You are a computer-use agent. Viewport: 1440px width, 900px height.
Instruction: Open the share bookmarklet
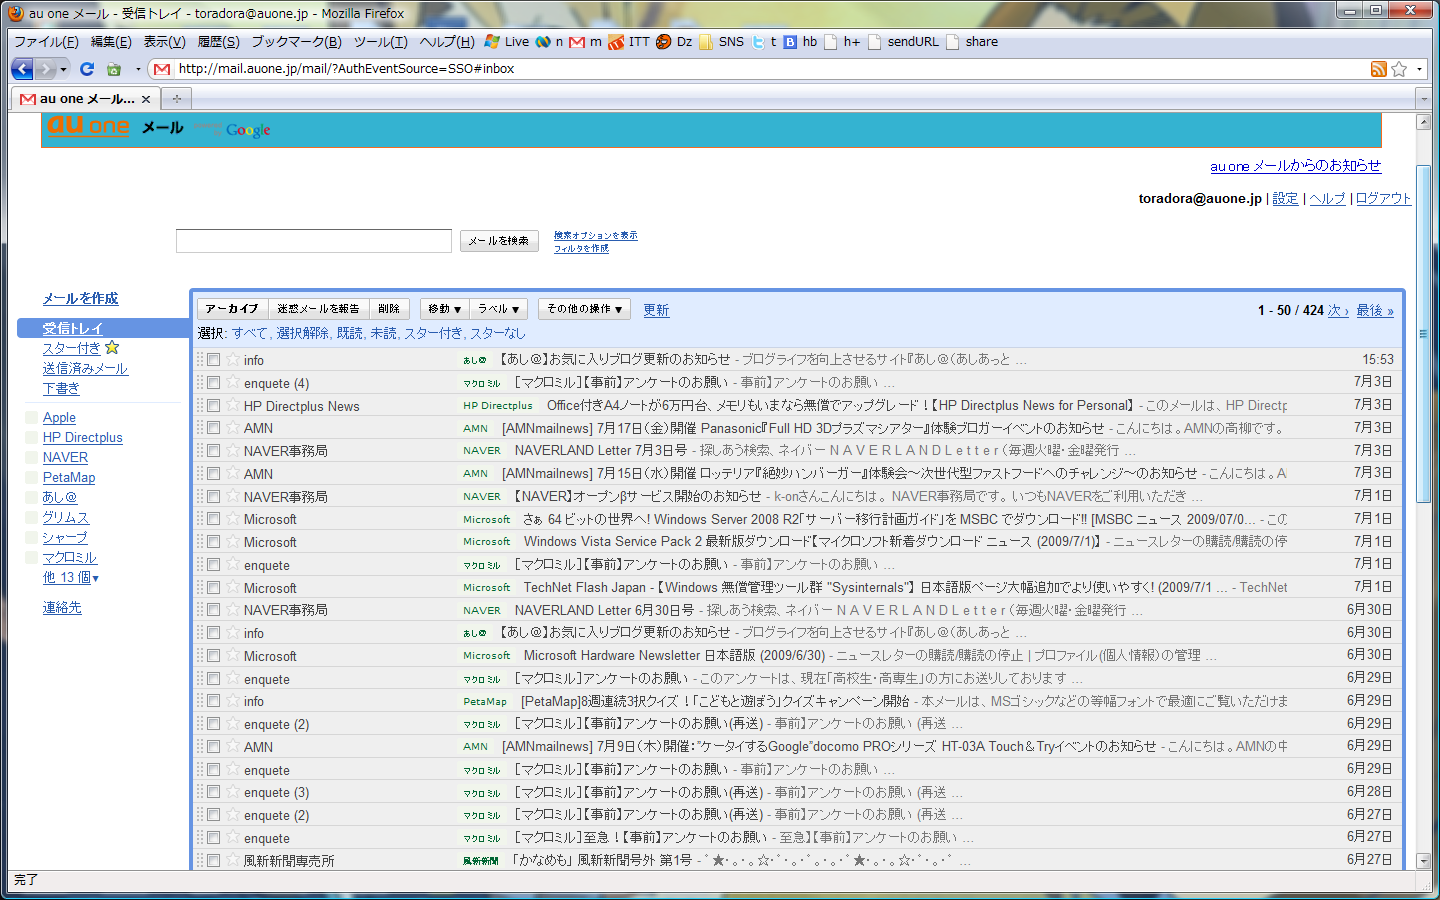coord(972,42)
